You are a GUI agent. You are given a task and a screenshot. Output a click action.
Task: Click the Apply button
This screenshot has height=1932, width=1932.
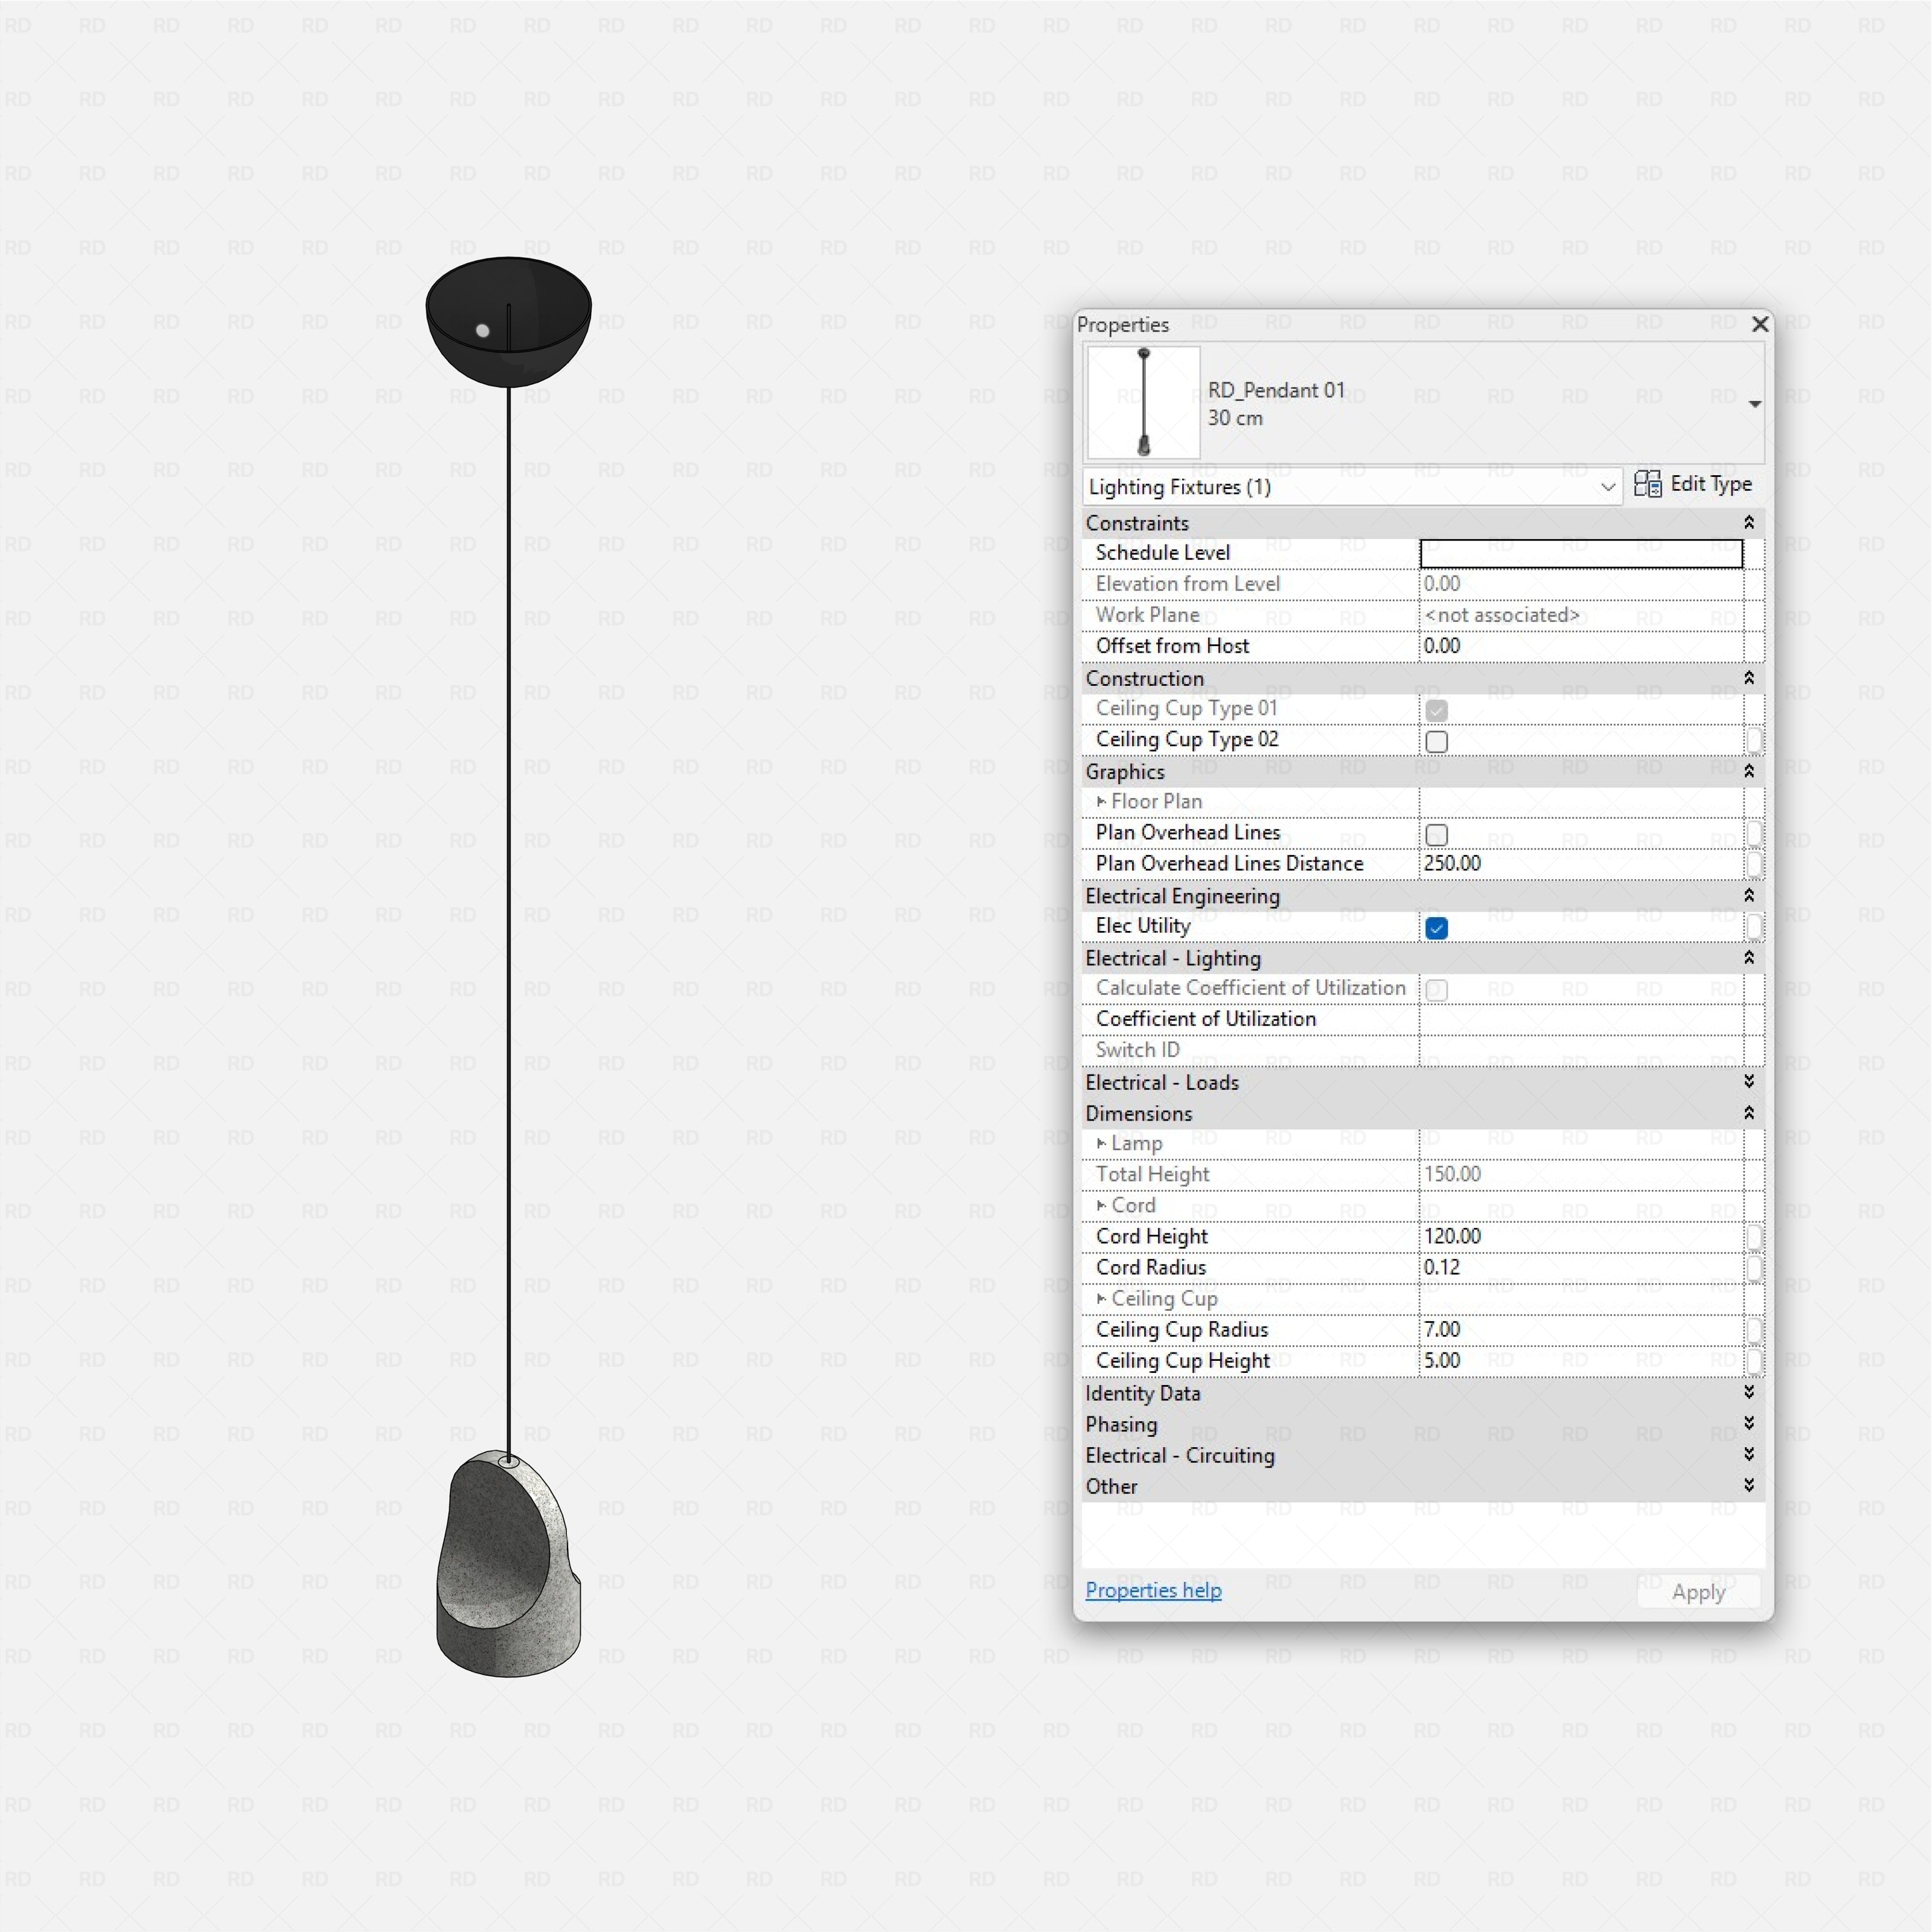[1698, 1592]
